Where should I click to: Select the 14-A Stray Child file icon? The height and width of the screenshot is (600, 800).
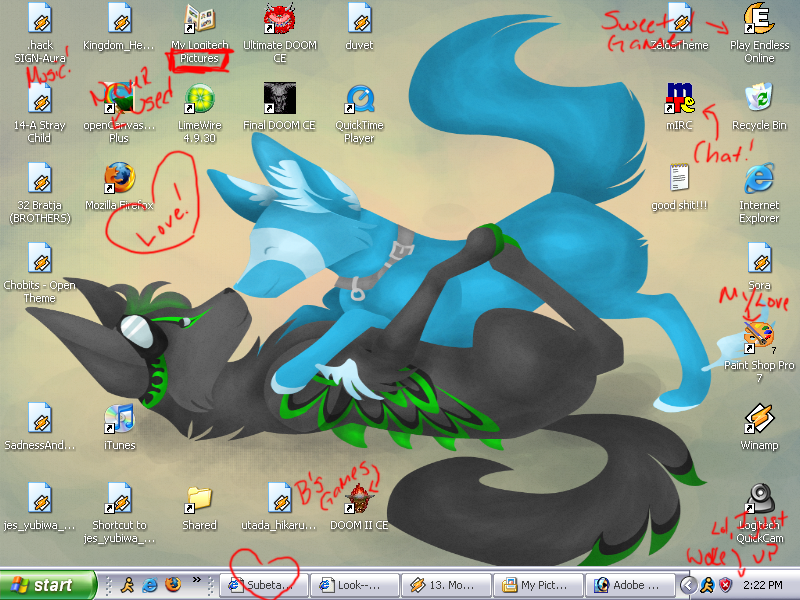tap(40, 98)
